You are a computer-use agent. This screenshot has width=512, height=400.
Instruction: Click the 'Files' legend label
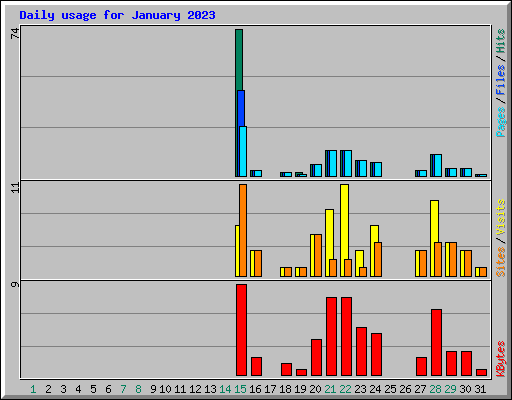pyautogui.click(x=500, y=80)
